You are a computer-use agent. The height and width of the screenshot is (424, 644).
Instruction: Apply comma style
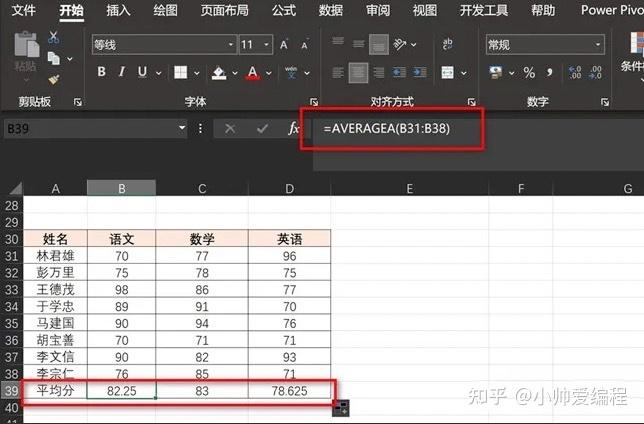(x=550, y=73)
